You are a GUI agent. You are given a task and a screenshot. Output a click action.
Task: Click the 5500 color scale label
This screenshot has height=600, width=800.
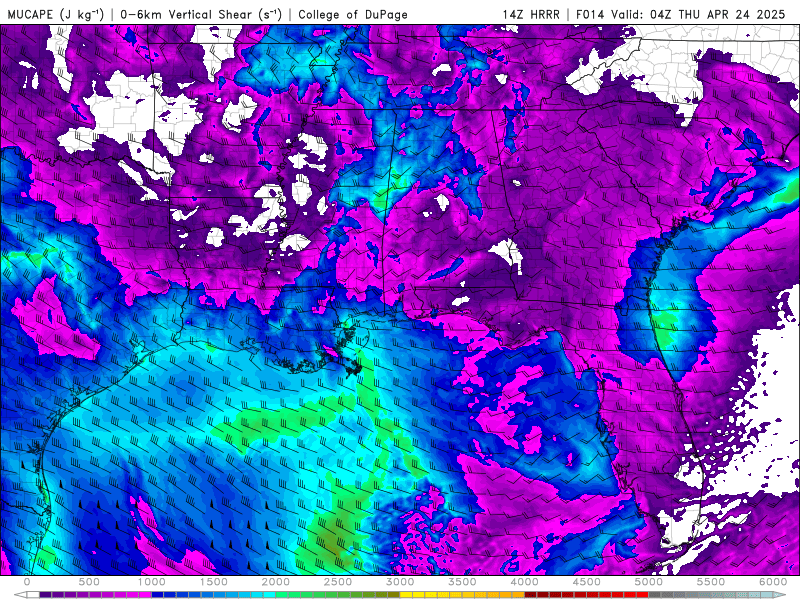click(x=711, y=582)
